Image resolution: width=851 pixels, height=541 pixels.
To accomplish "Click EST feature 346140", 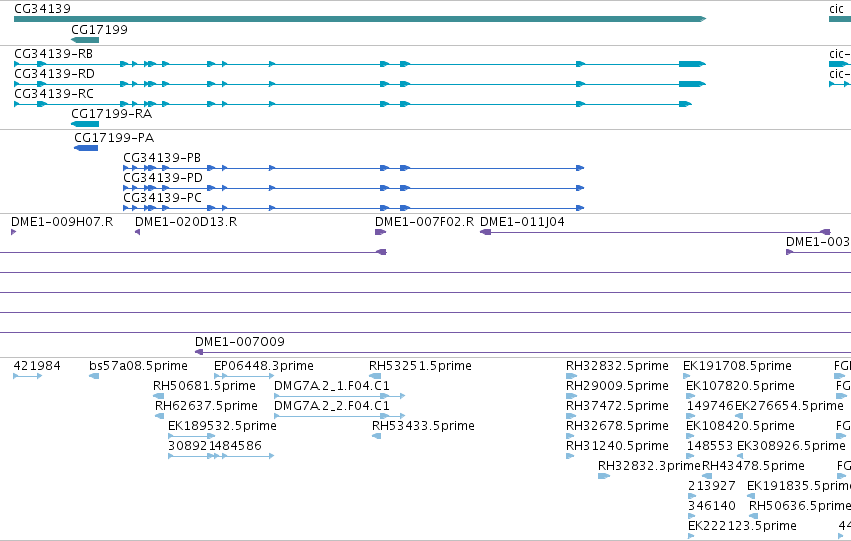I will [x=691, y=516].
